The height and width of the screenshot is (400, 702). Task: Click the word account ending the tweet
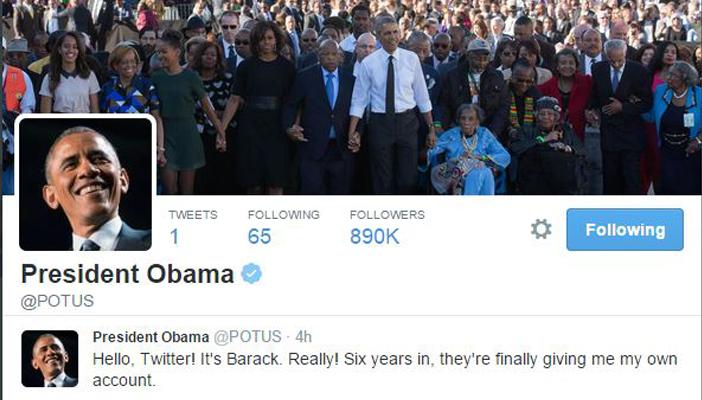tap(124, 380)
